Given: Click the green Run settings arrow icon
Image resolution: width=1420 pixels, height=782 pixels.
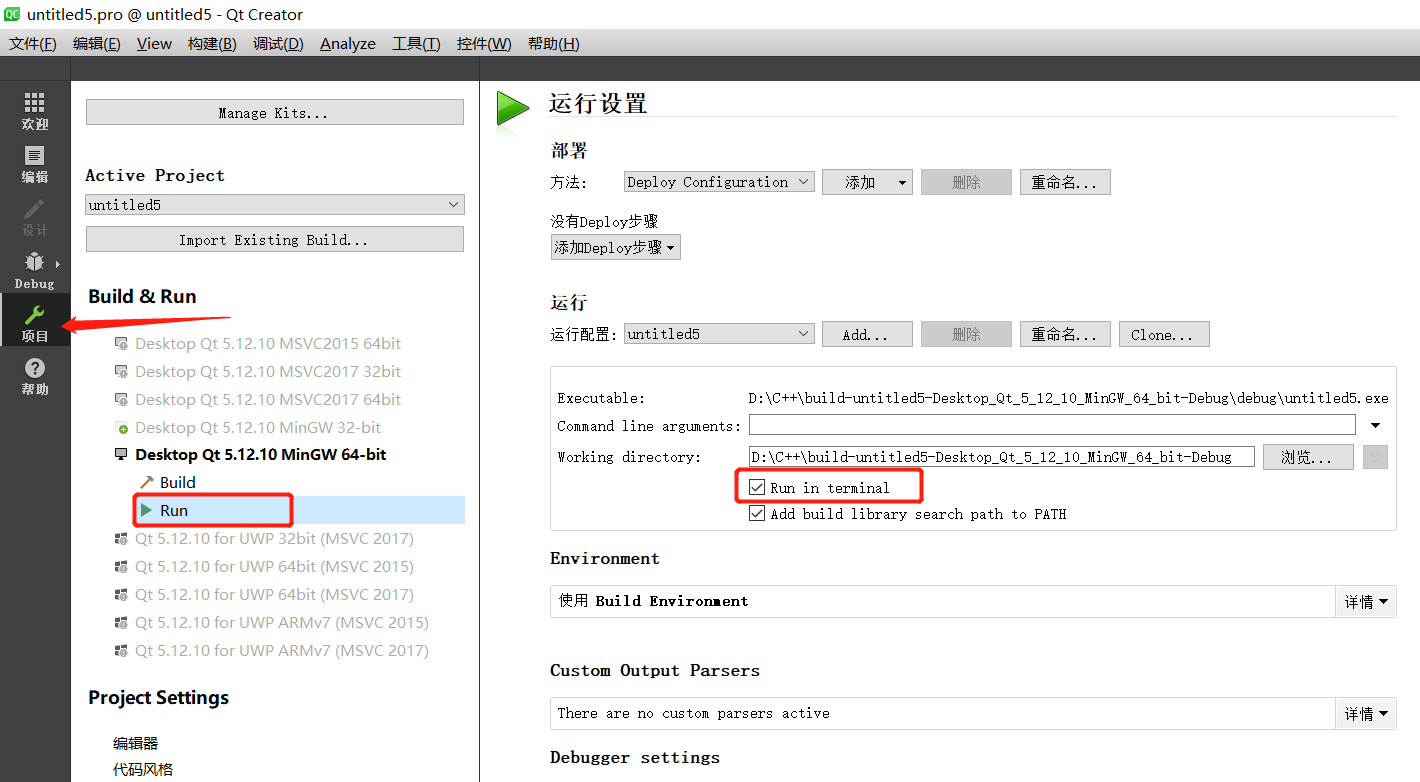Looking at the screenshot, I should pos(511,110).
